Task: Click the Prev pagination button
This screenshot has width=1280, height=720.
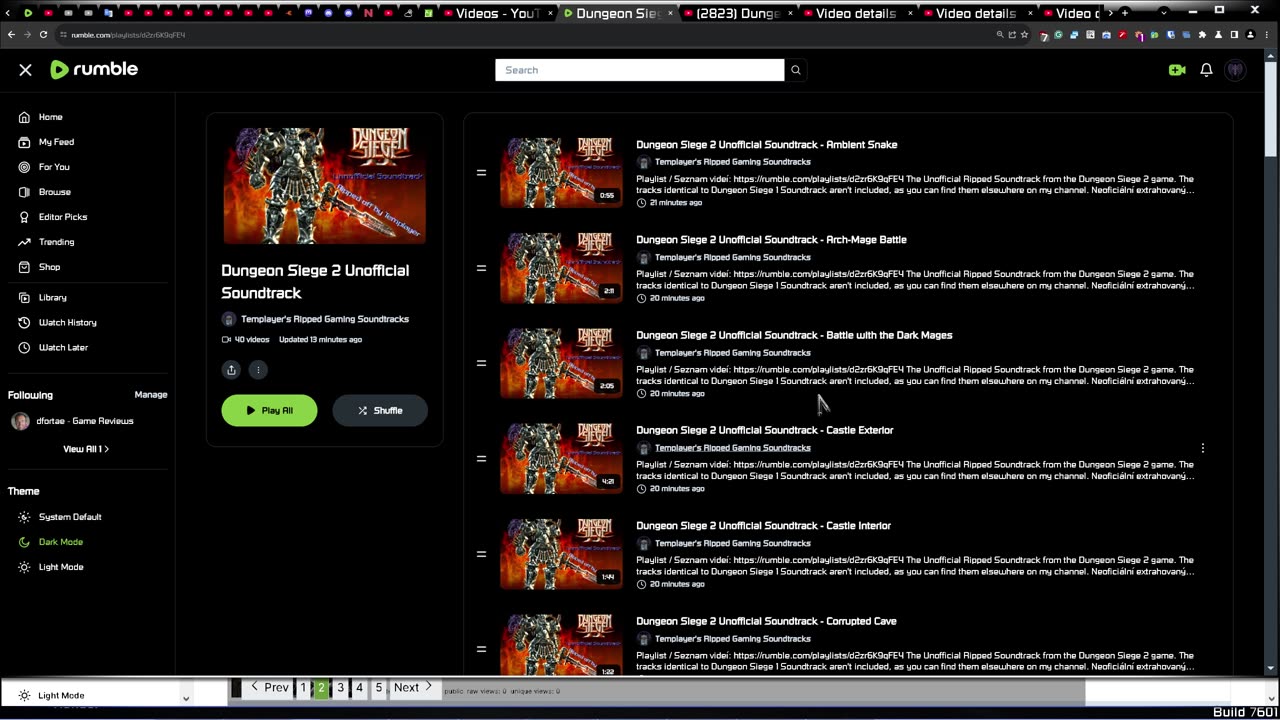Action: [x=269, y=688]
